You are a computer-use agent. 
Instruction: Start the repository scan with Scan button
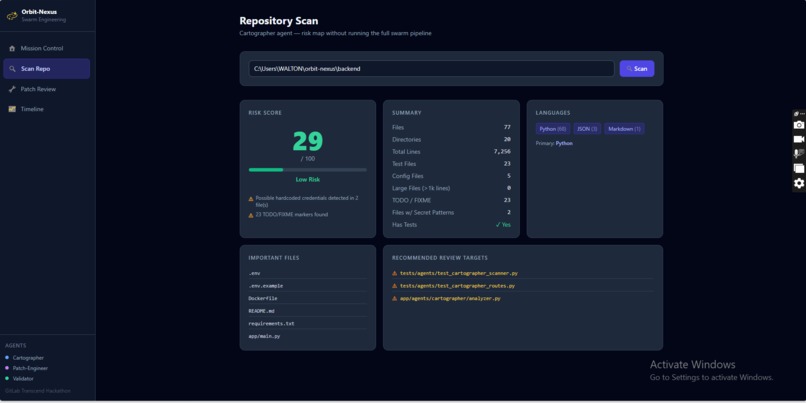[637, 68]
